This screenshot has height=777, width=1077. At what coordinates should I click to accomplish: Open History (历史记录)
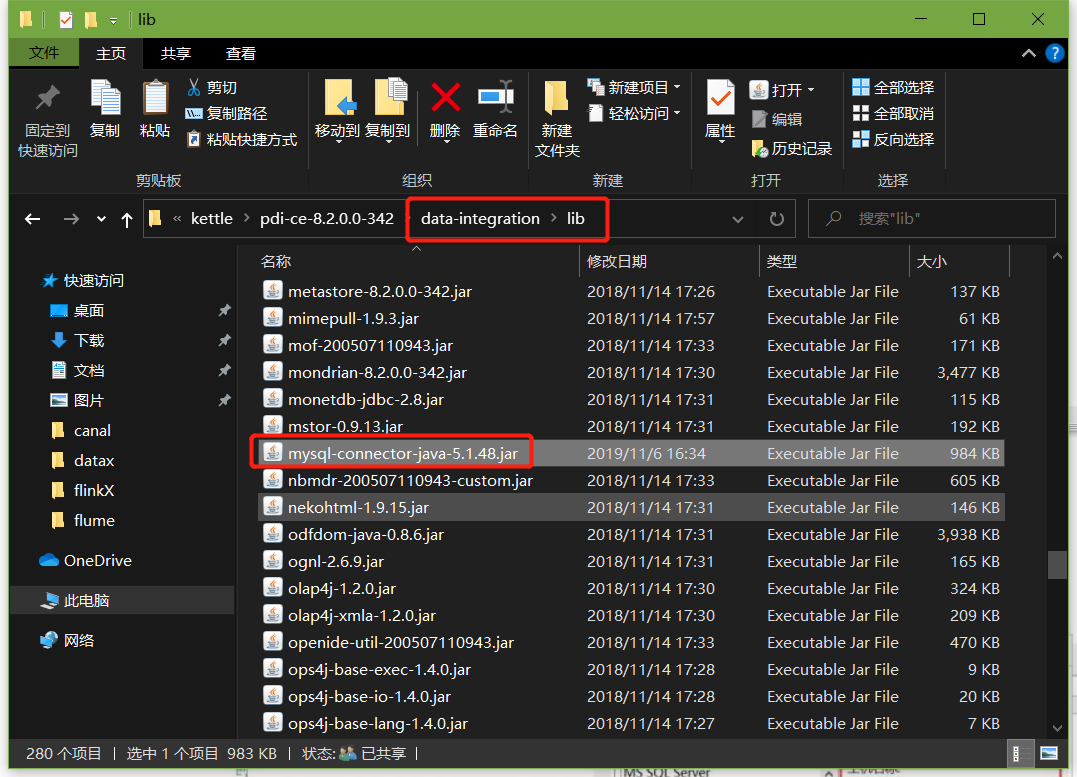pos(791,148)
